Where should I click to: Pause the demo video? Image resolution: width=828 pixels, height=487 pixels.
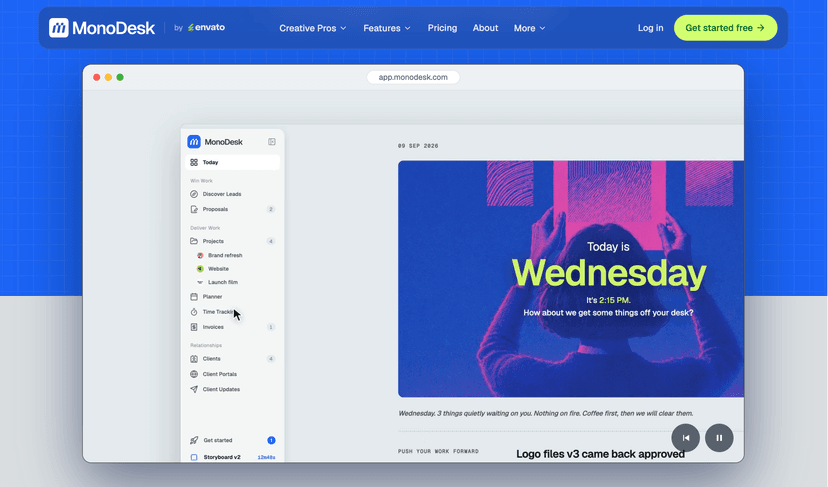(719, 438)
